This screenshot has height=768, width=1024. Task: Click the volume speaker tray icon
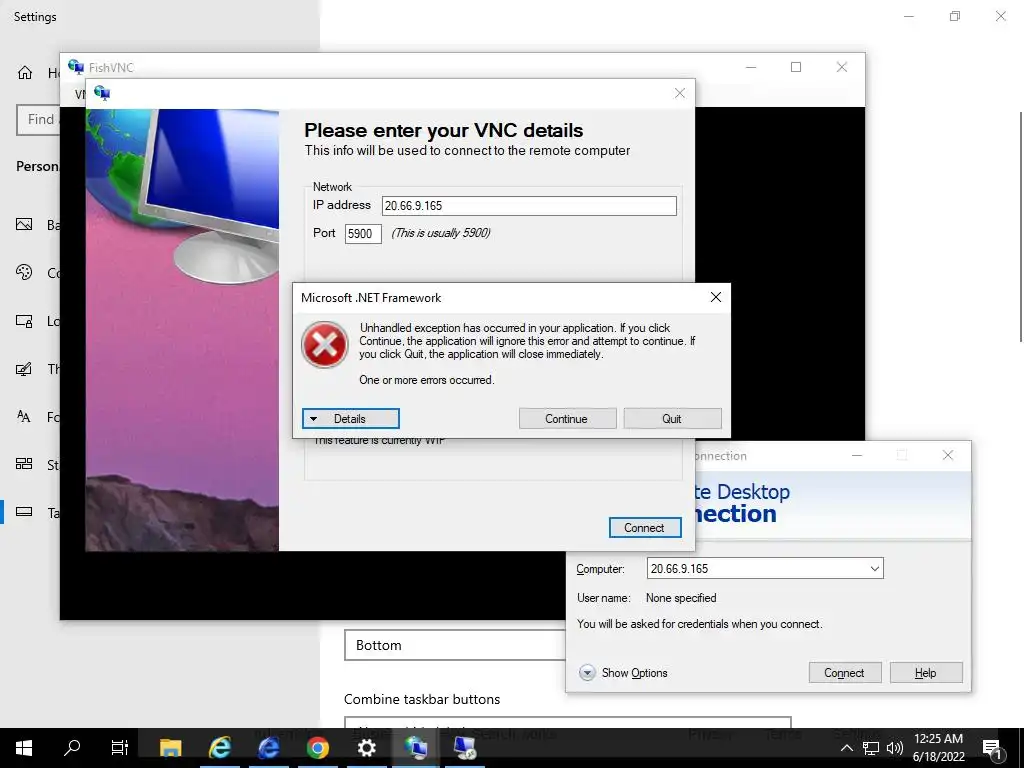[x=895, y=748]
